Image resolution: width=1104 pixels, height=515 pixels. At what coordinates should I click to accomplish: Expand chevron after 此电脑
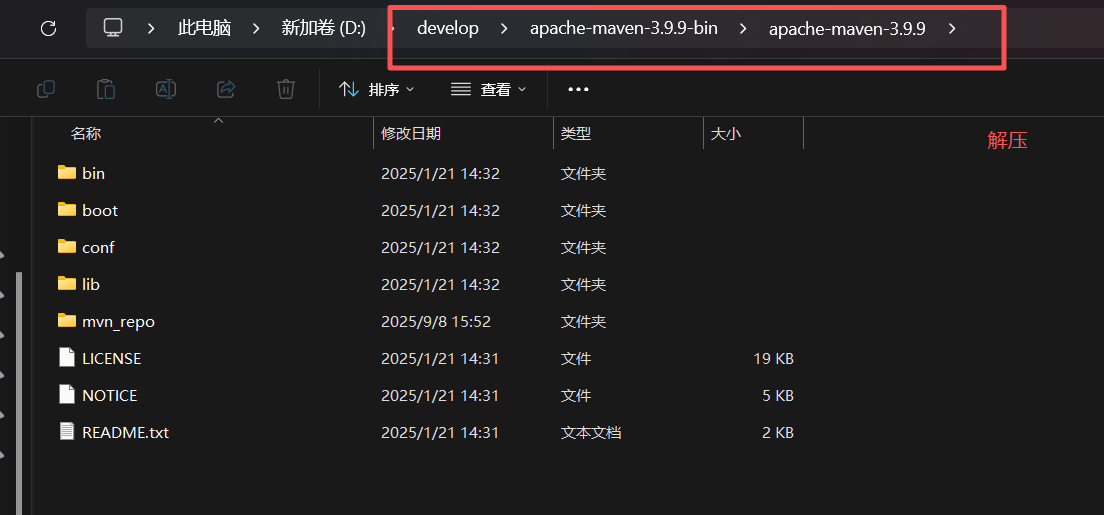coord(256,29)
